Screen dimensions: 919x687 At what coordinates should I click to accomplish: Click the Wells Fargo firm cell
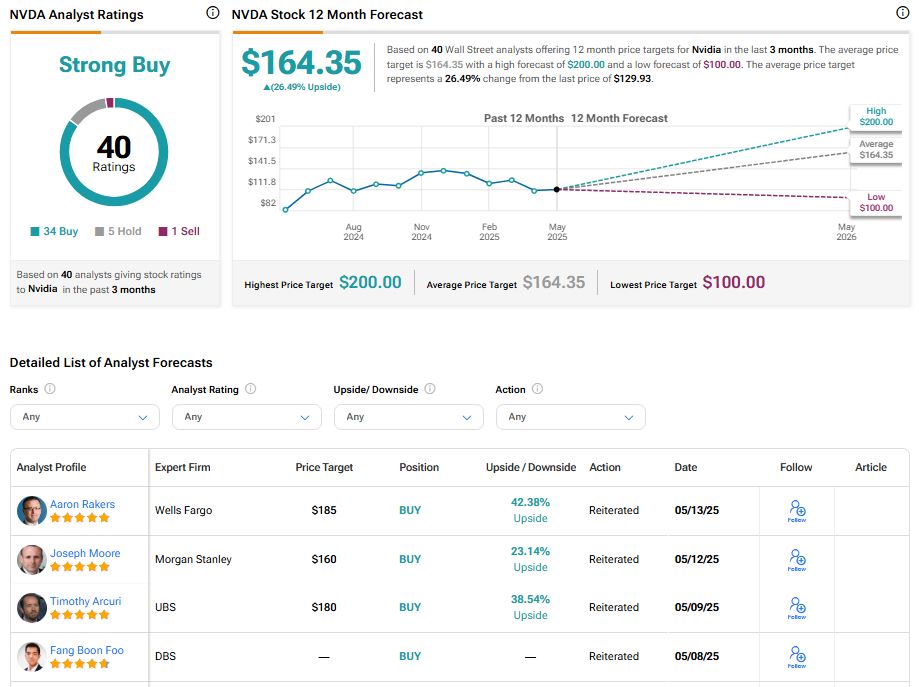(183, 511)
